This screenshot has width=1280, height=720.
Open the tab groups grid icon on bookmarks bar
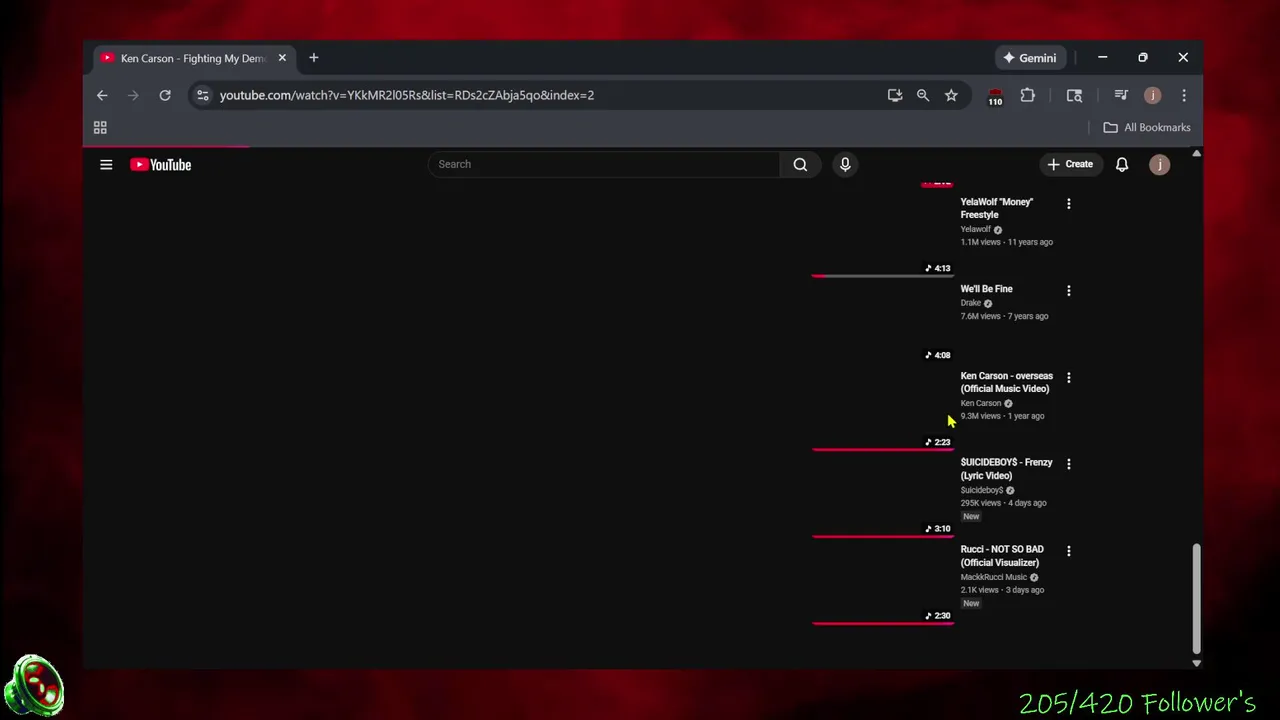[x=100, y=128]
